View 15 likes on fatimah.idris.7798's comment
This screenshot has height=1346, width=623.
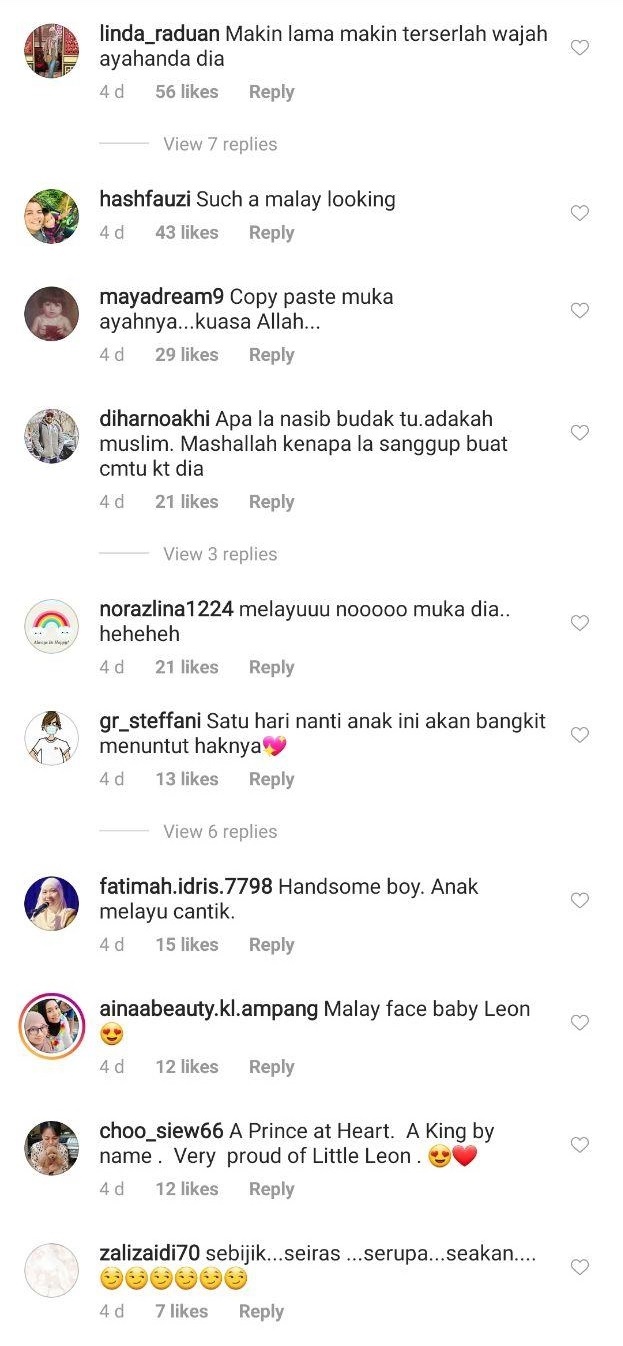coord(186,945)
